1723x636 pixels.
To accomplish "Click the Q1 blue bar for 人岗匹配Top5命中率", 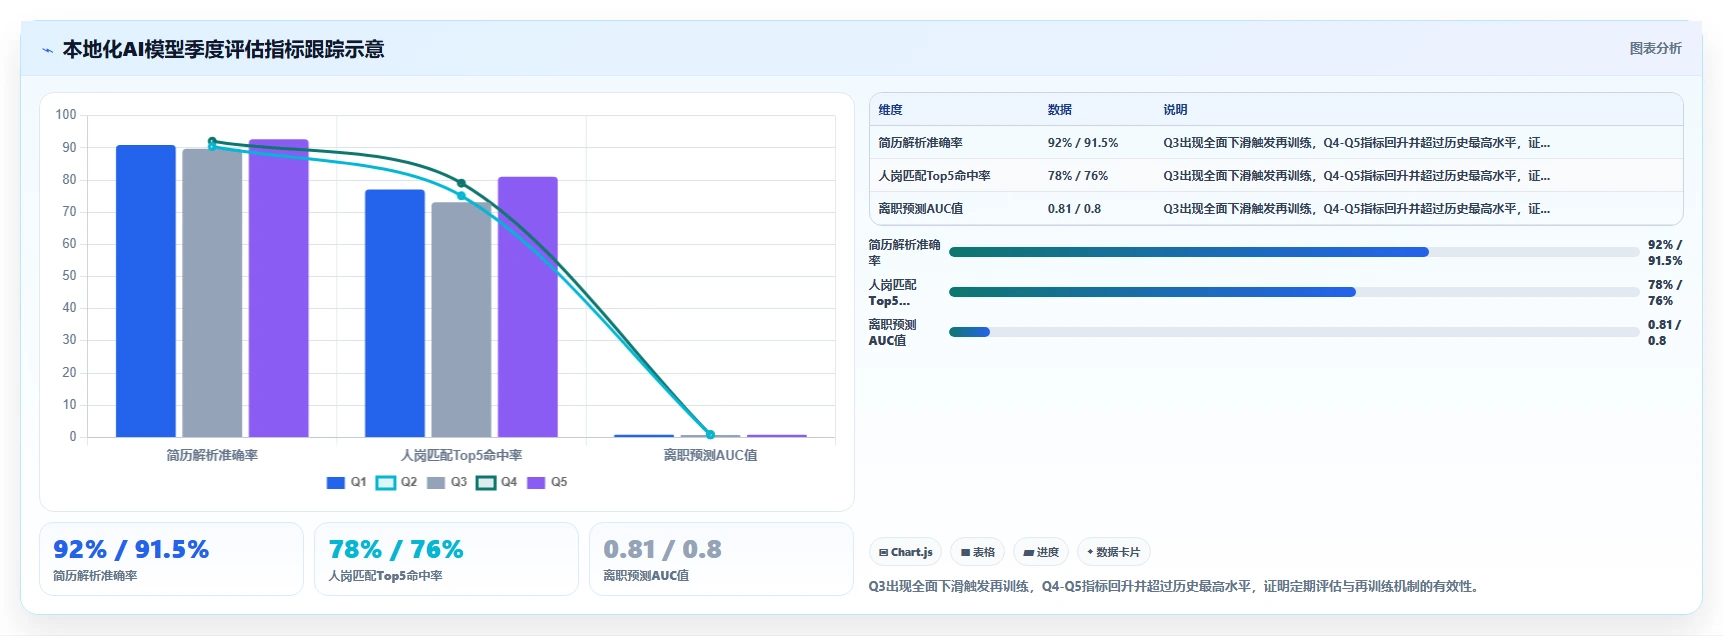I will [x=395, y=313].
